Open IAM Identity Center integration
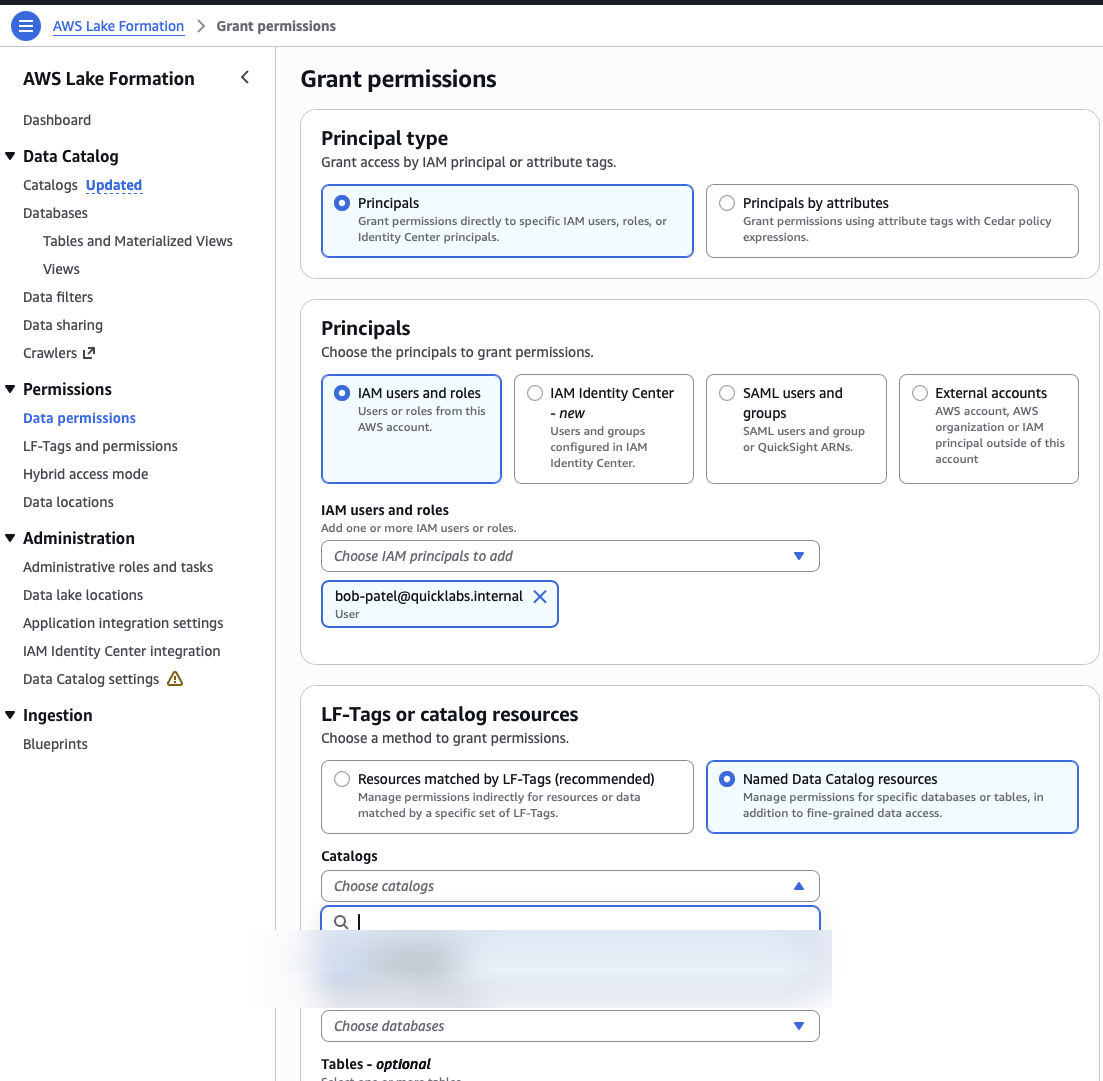Image resolution: width=1103 pixels, height=1081 pixels. (122, 652)
